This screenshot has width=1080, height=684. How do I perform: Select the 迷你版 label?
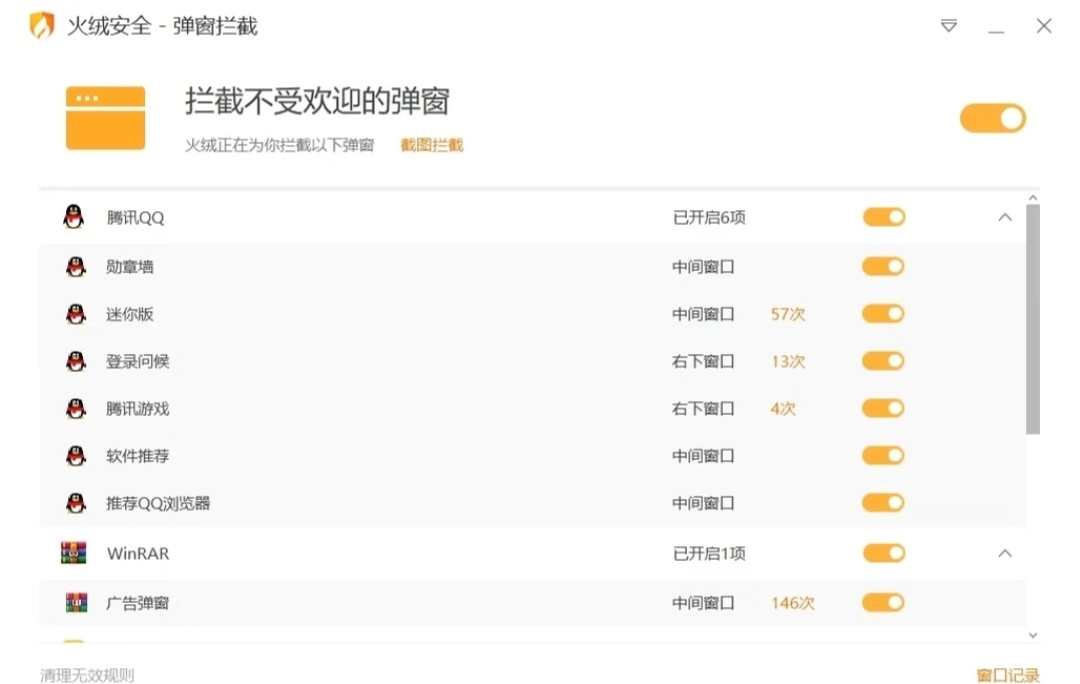(129, 314)
